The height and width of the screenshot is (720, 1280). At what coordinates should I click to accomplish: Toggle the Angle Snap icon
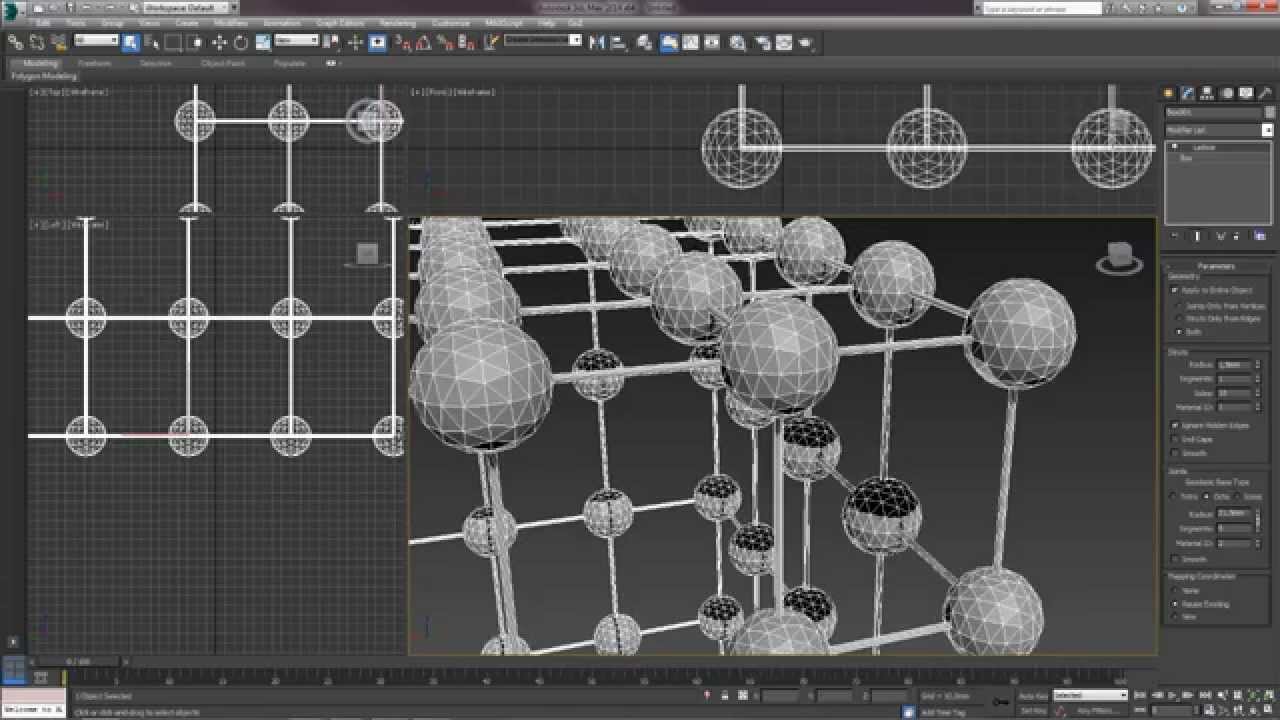coord(424,42)
